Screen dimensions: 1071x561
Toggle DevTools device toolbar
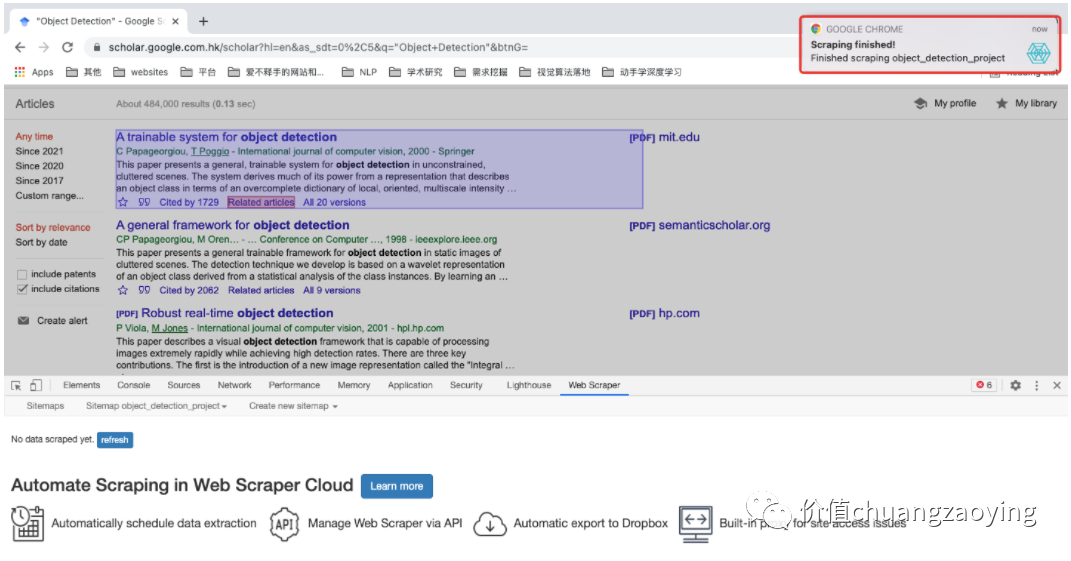coord(36,385)
